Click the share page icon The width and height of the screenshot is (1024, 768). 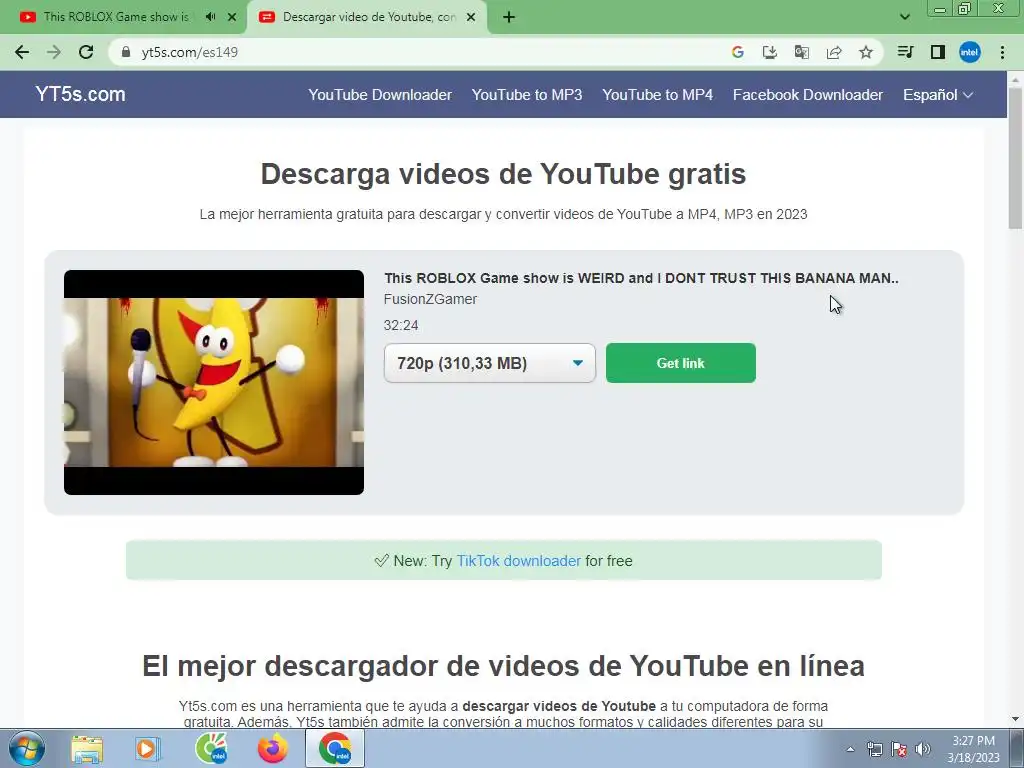point(834,52)
